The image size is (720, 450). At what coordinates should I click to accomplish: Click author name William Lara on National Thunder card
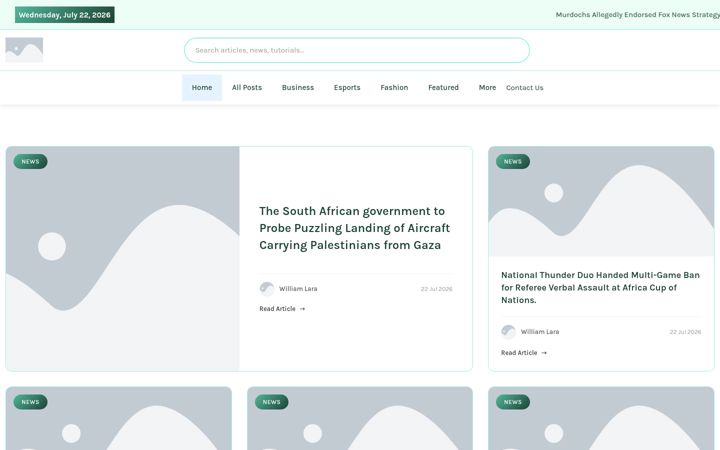tap(540, 332)
